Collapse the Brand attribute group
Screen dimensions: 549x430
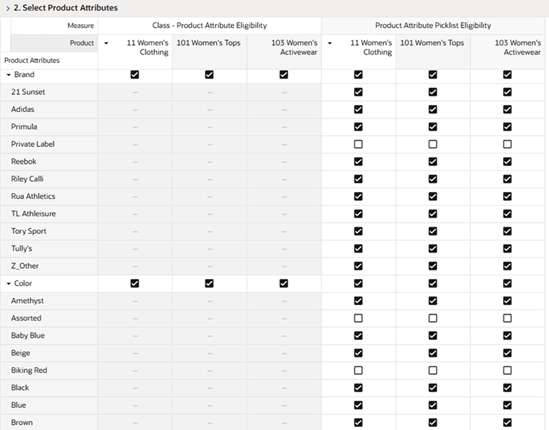pyautogui.click(x=9, y=75)
